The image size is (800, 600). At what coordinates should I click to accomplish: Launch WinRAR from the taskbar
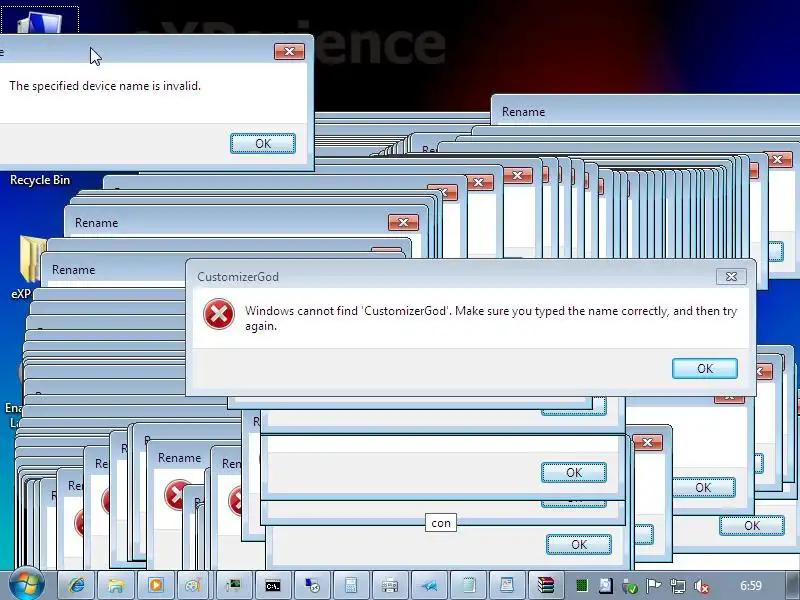pos(545,585)
